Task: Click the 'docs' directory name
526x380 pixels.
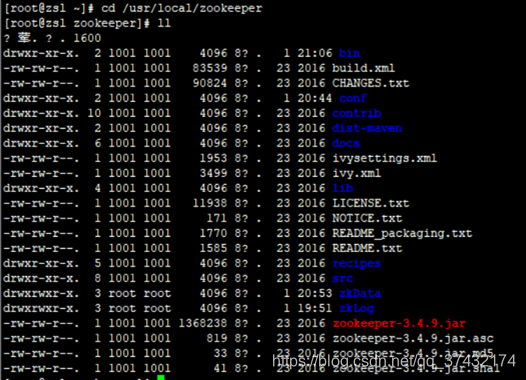Action: (346, 143)
